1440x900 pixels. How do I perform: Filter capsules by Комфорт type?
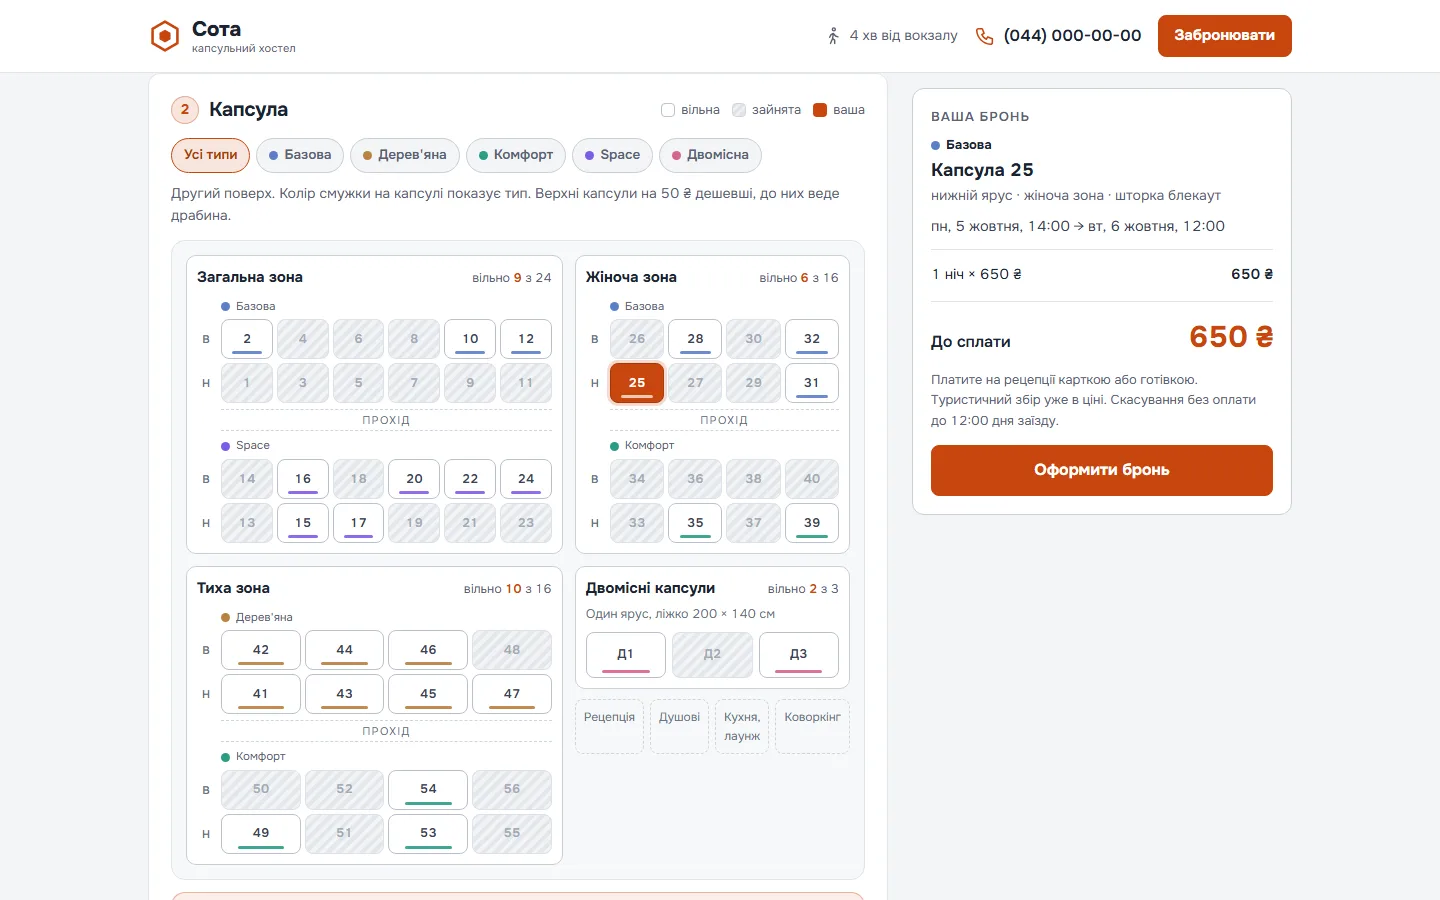click(x=516, y=155)
